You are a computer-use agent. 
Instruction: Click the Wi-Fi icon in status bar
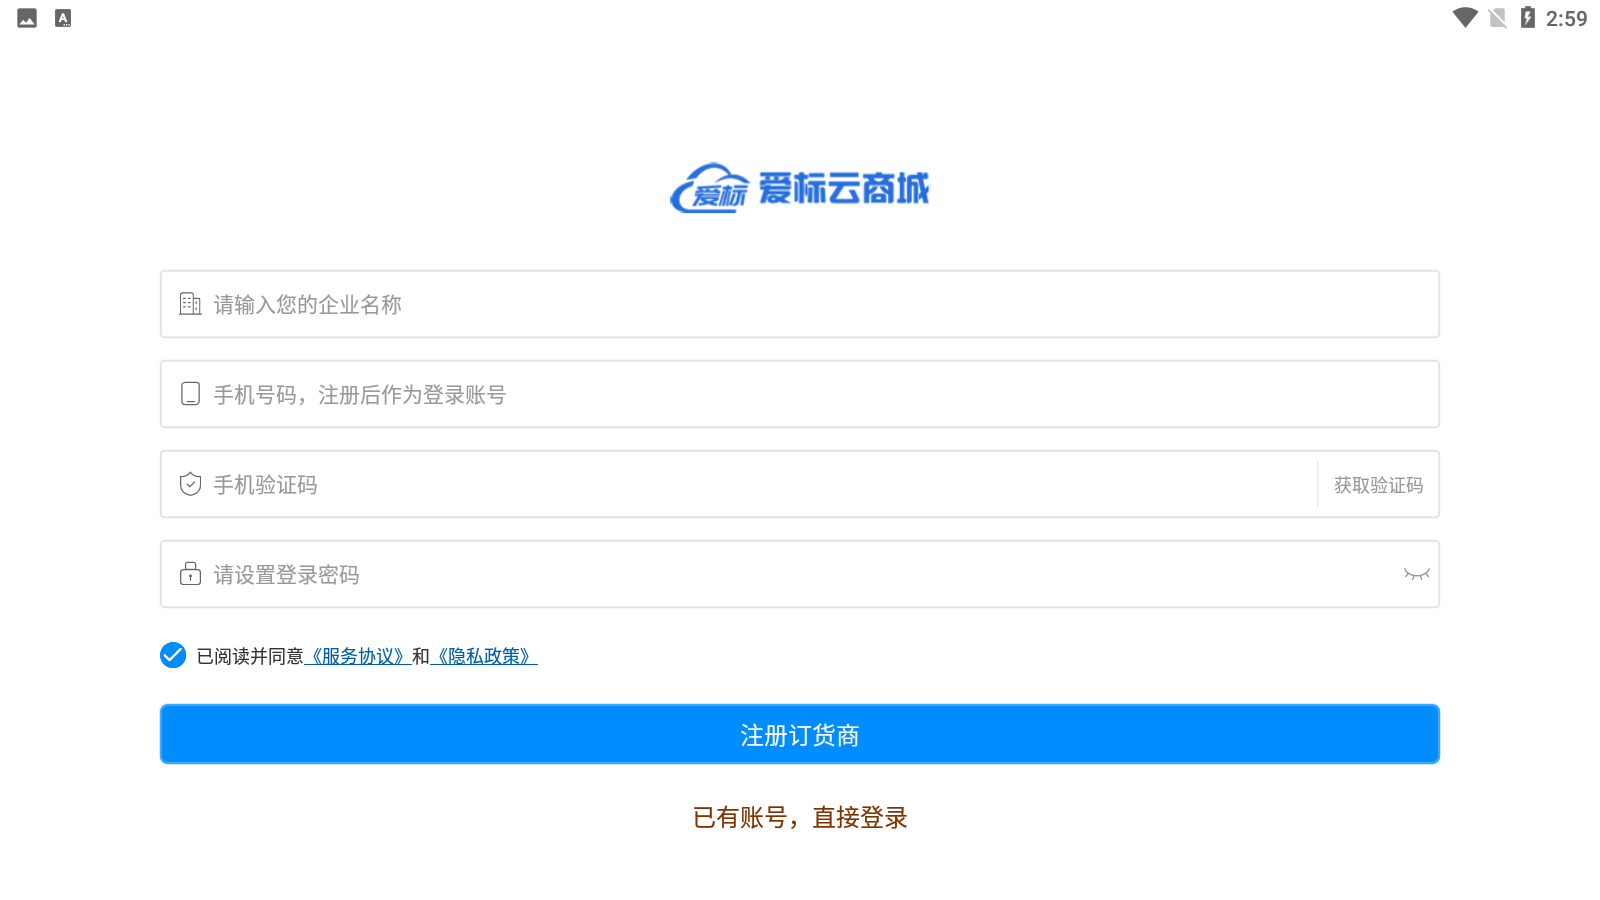click(1466, 17)
